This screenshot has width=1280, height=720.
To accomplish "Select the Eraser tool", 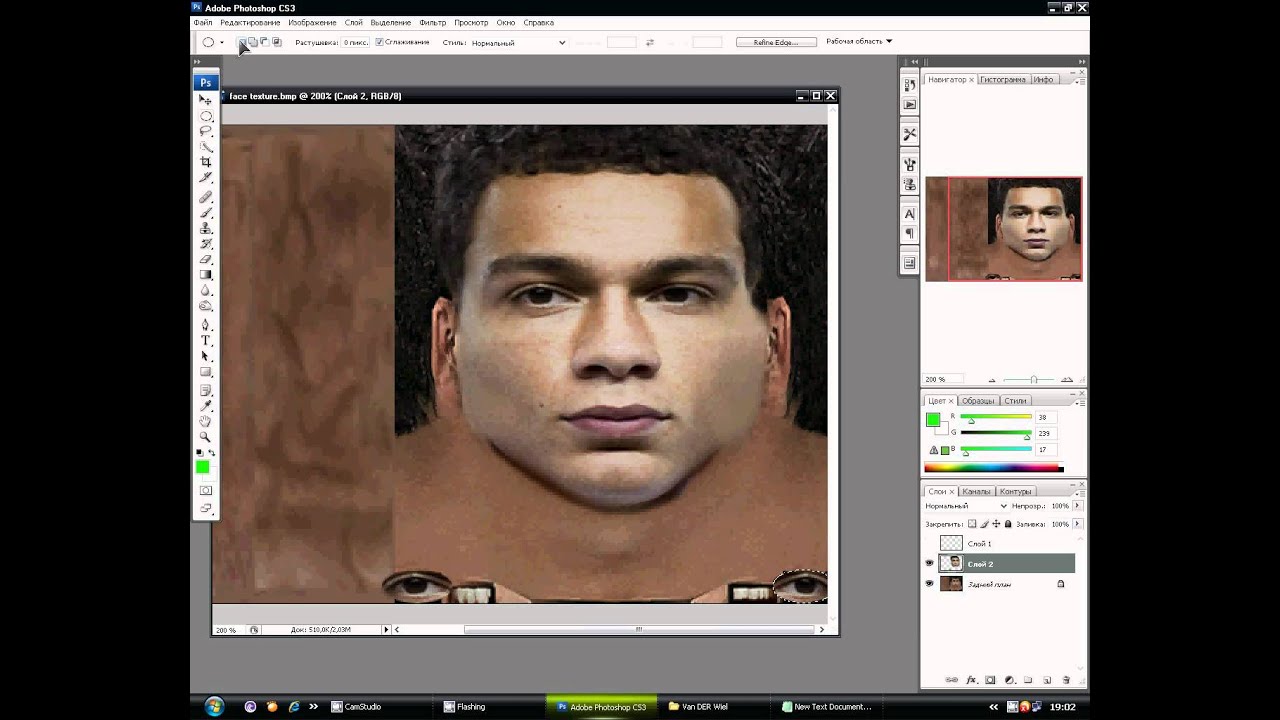I will coord(206,259).
